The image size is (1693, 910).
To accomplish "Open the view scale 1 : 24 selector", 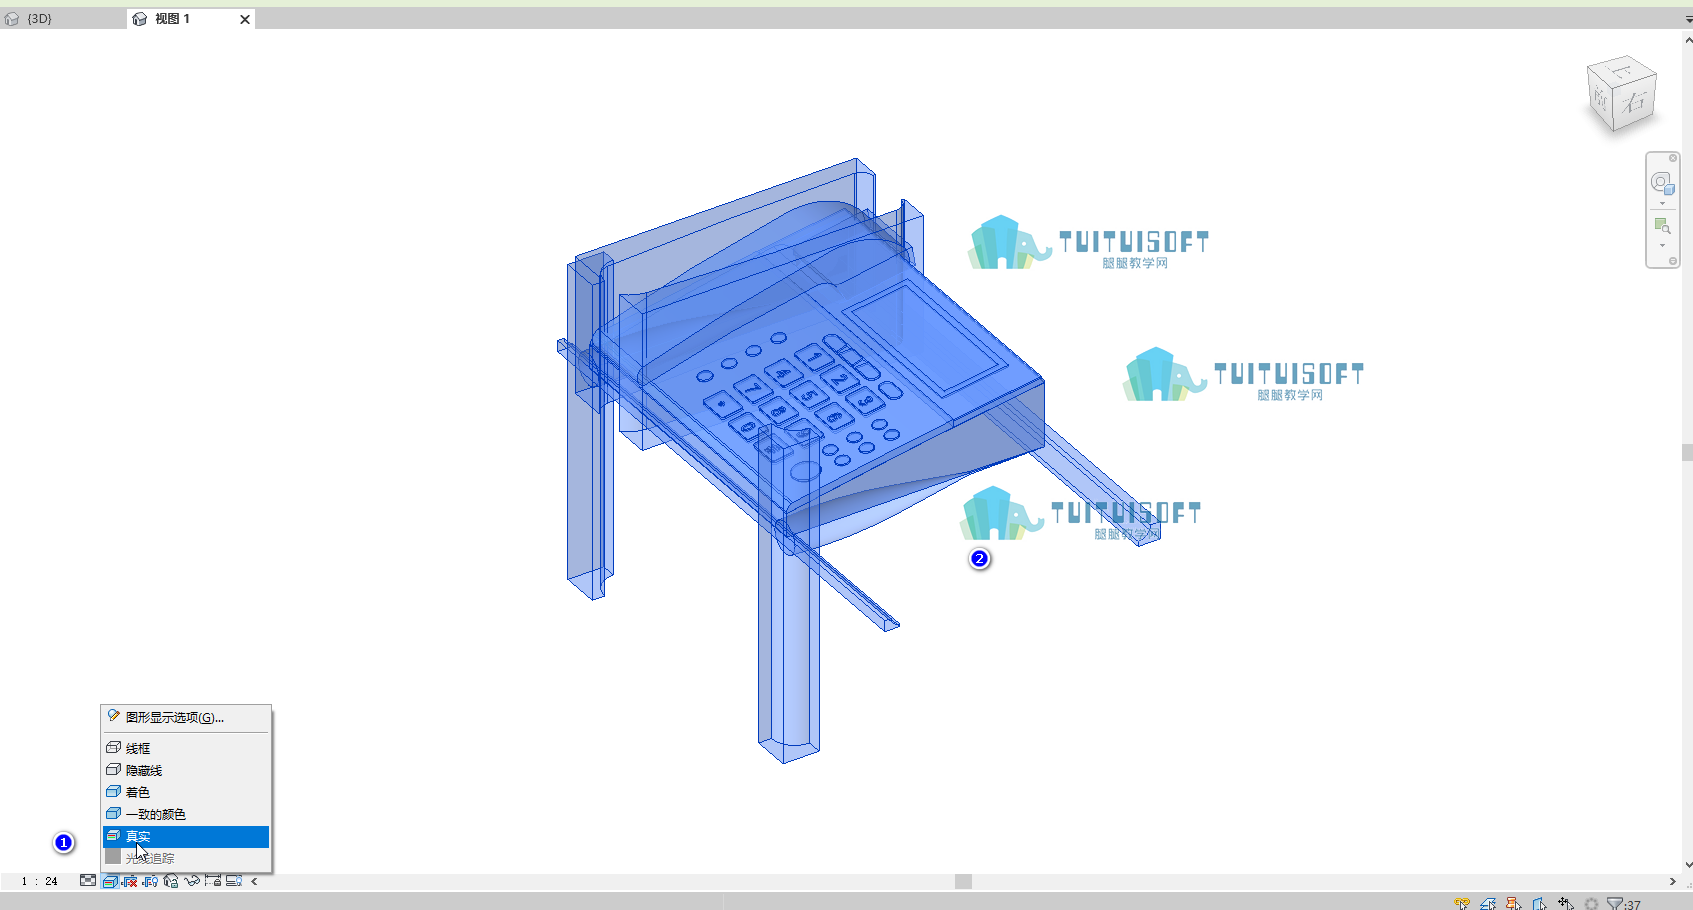I will (40, 881).
